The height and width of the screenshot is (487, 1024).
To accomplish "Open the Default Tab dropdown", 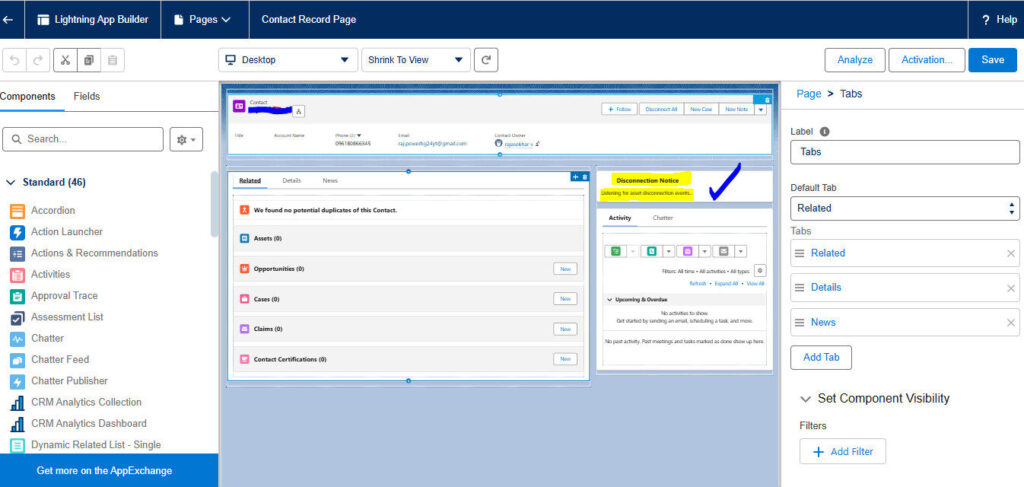I will (x=904, y=208).
